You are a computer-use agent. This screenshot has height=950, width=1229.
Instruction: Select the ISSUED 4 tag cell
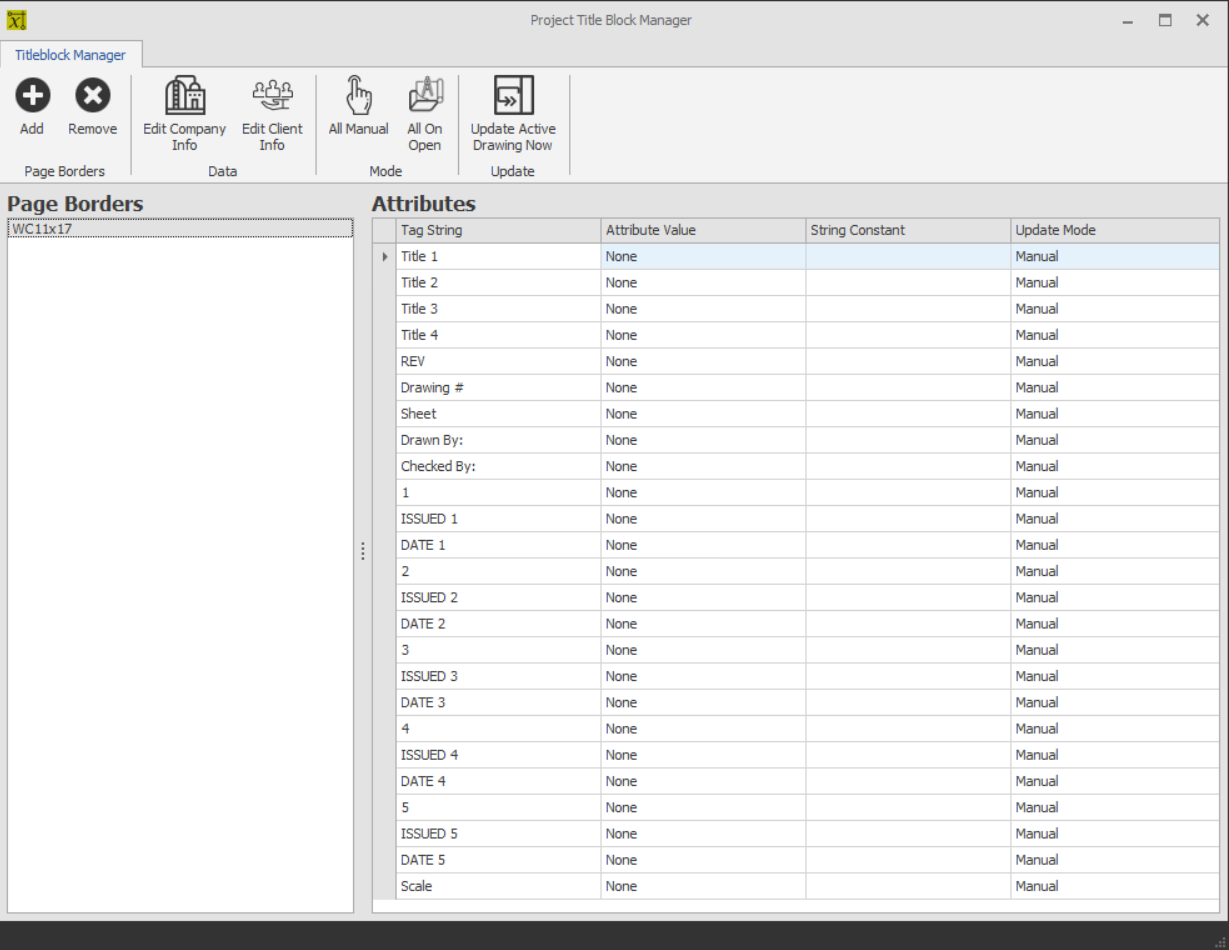point(498,755)
